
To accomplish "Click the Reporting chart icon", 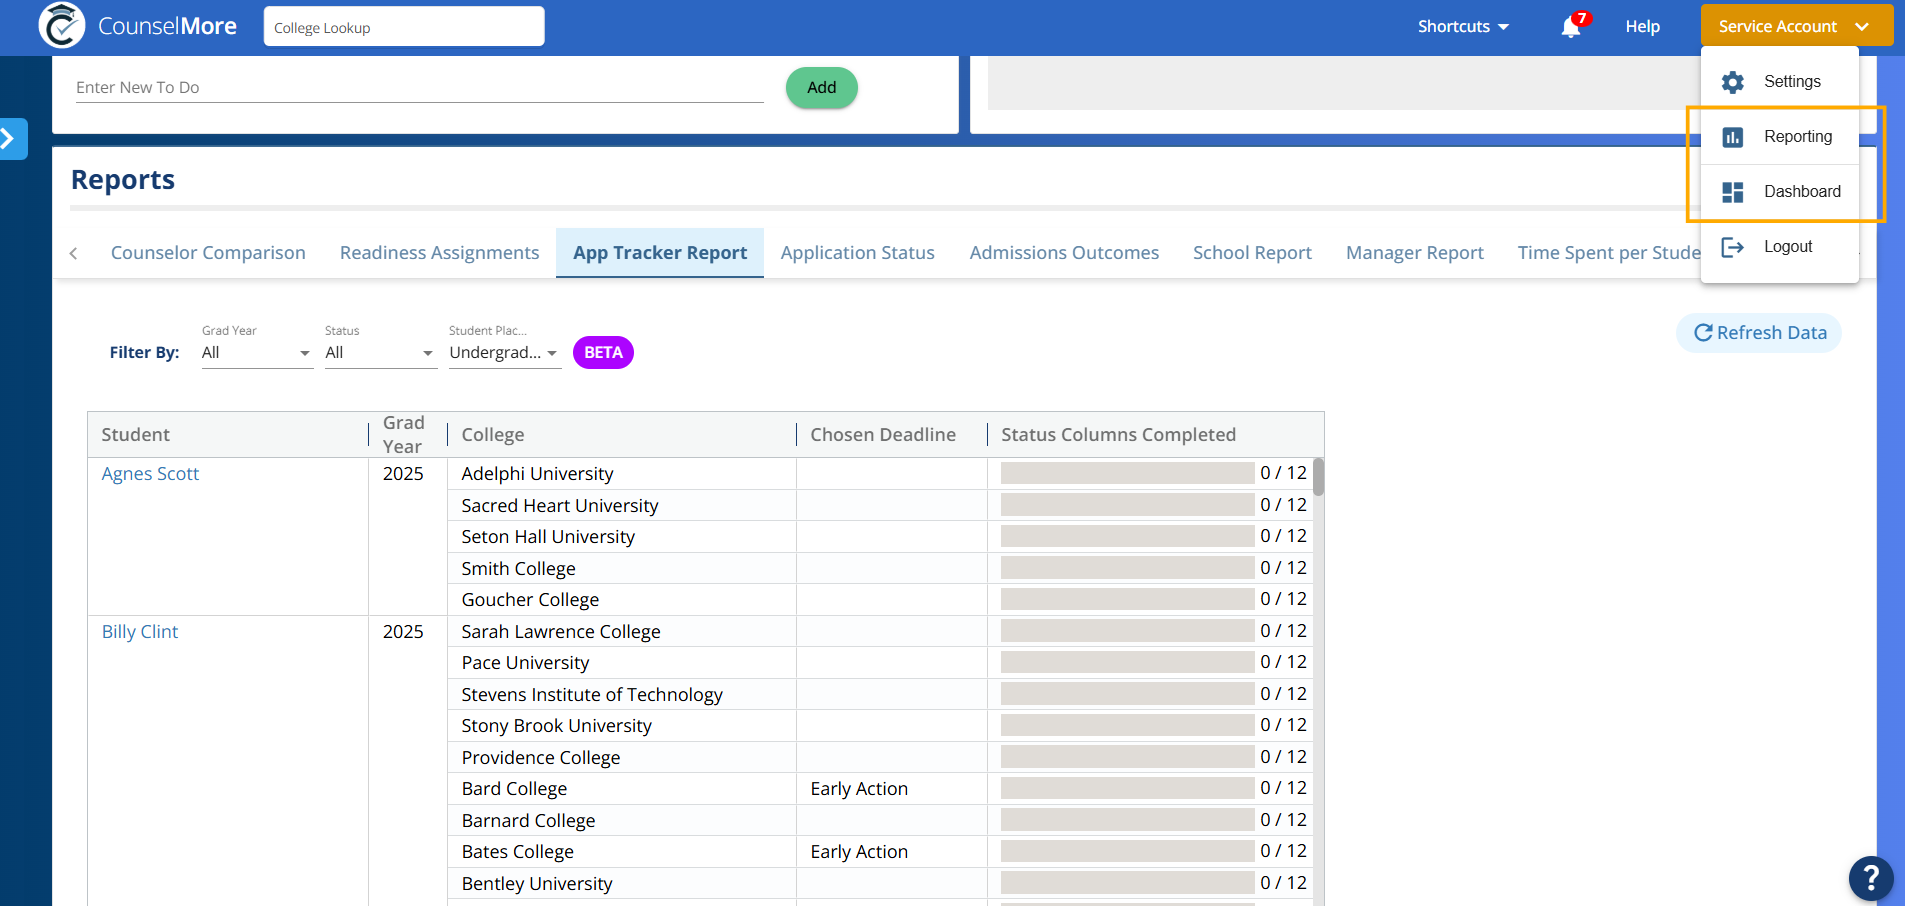I will pos(1732,137).
